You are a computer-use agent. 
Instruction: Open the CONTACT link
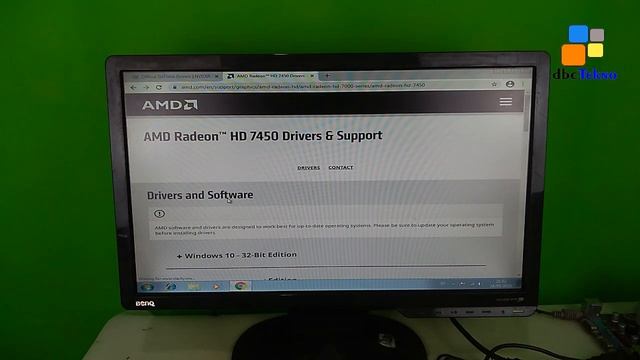click(x=341, y=167)
